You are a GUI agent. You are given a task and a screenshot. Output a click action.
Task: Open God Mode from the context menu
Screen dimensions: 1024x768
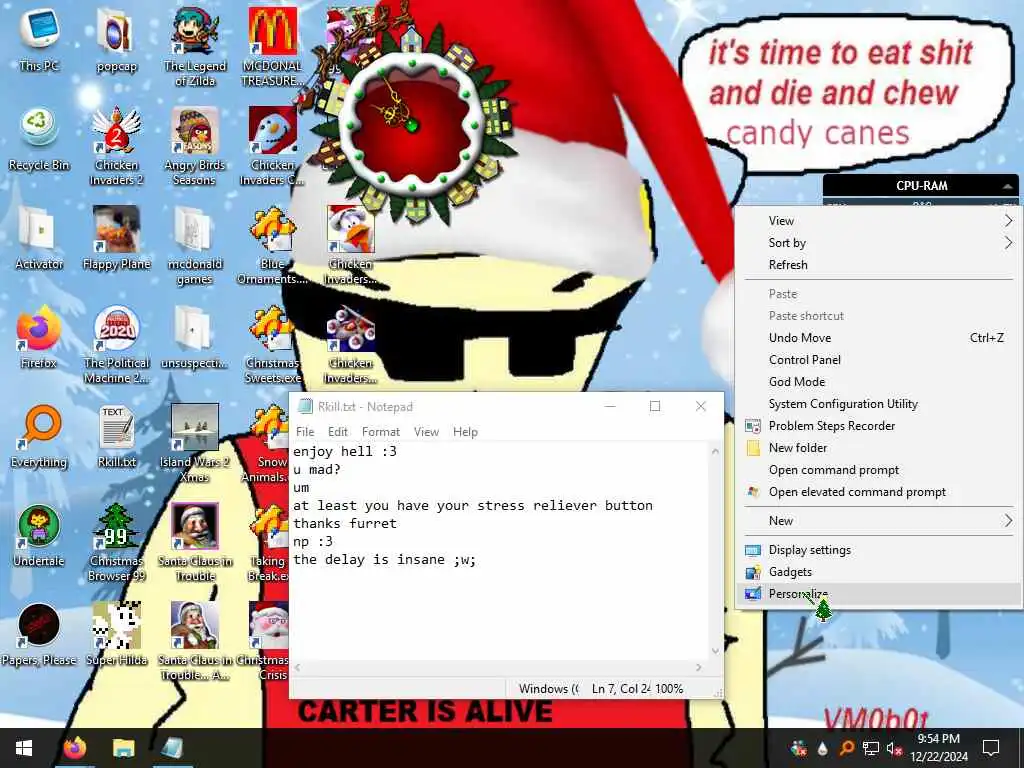[878, 382]
